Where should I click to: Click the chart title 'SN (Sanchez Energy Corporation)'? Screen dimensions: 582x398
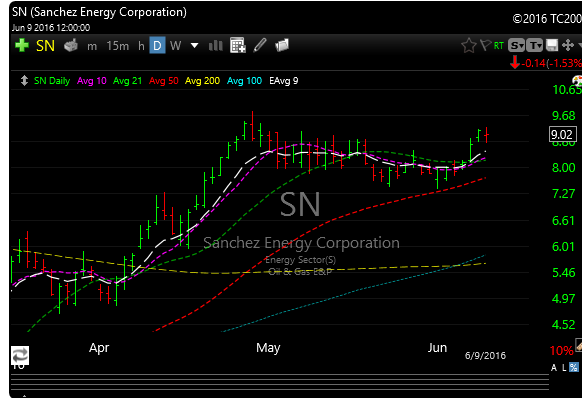pos(99,12)
